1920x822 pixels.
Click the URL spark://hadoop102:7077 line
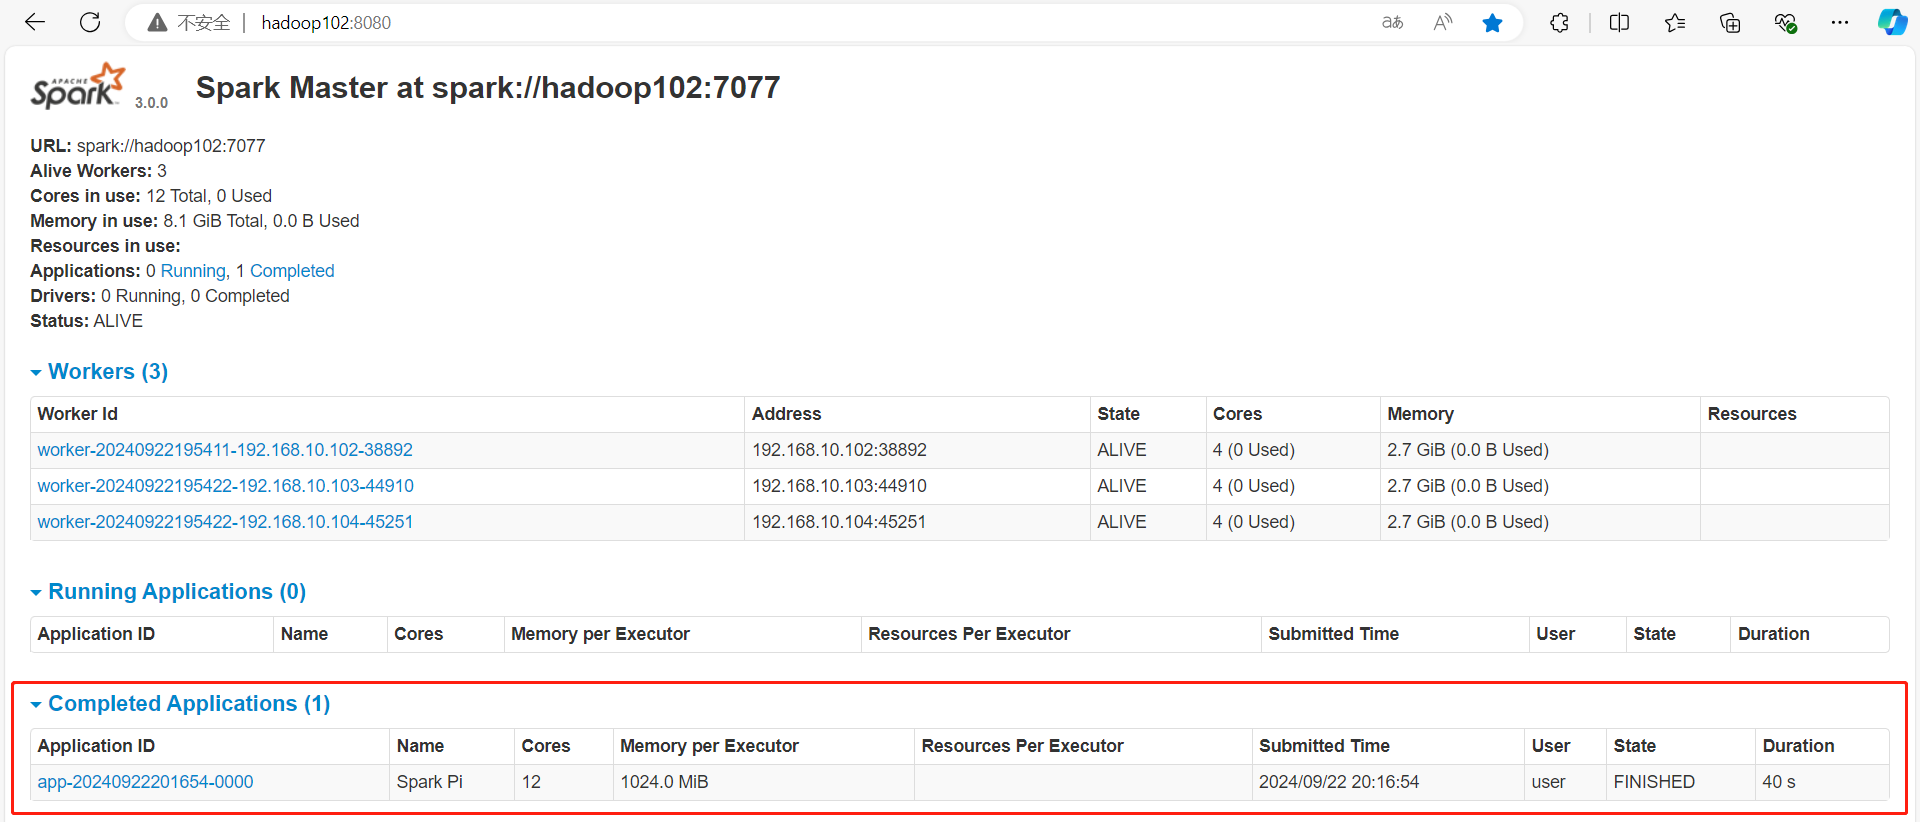148,146
